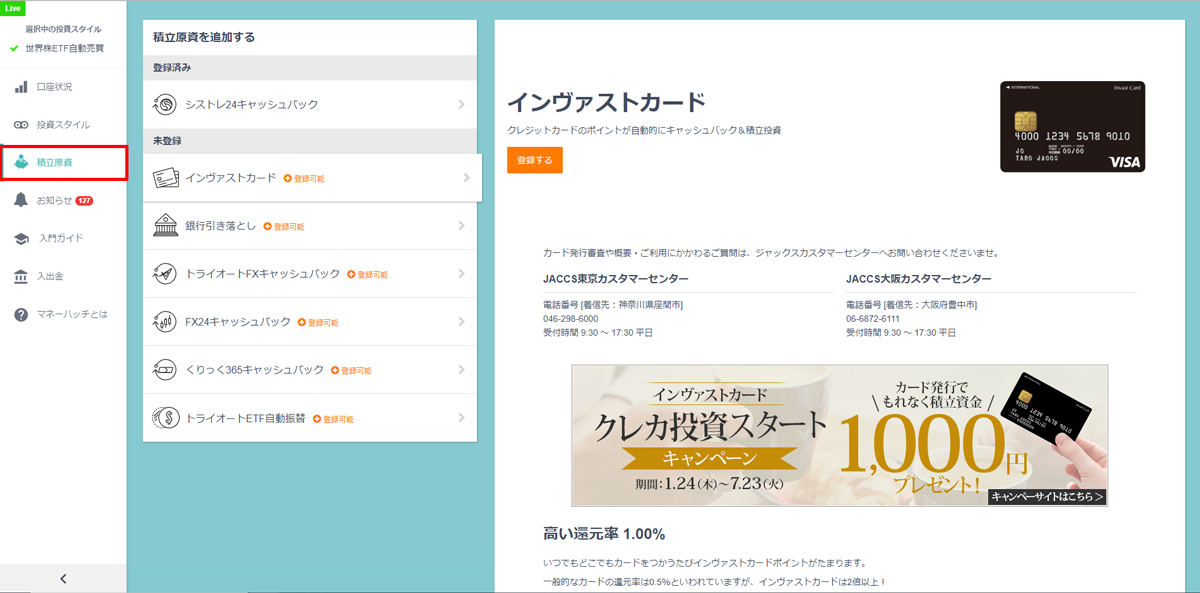The image size is (1200, 593).
Task: Open シストレ24キャッシュバック via its chevron
Action: click(461, 104)
